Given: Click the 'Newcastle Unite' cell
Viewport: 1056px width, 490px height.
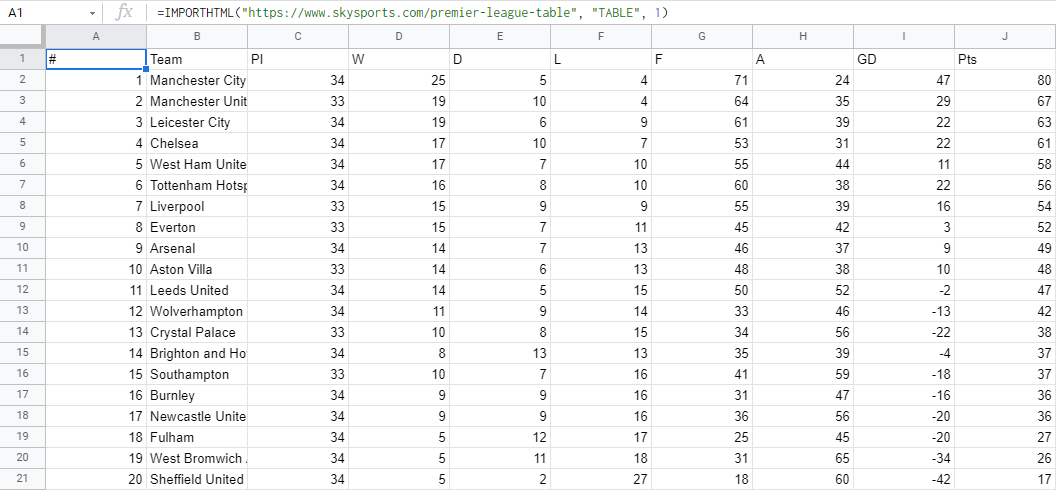Looking at the screenshot, I should [x=197, y=416].
